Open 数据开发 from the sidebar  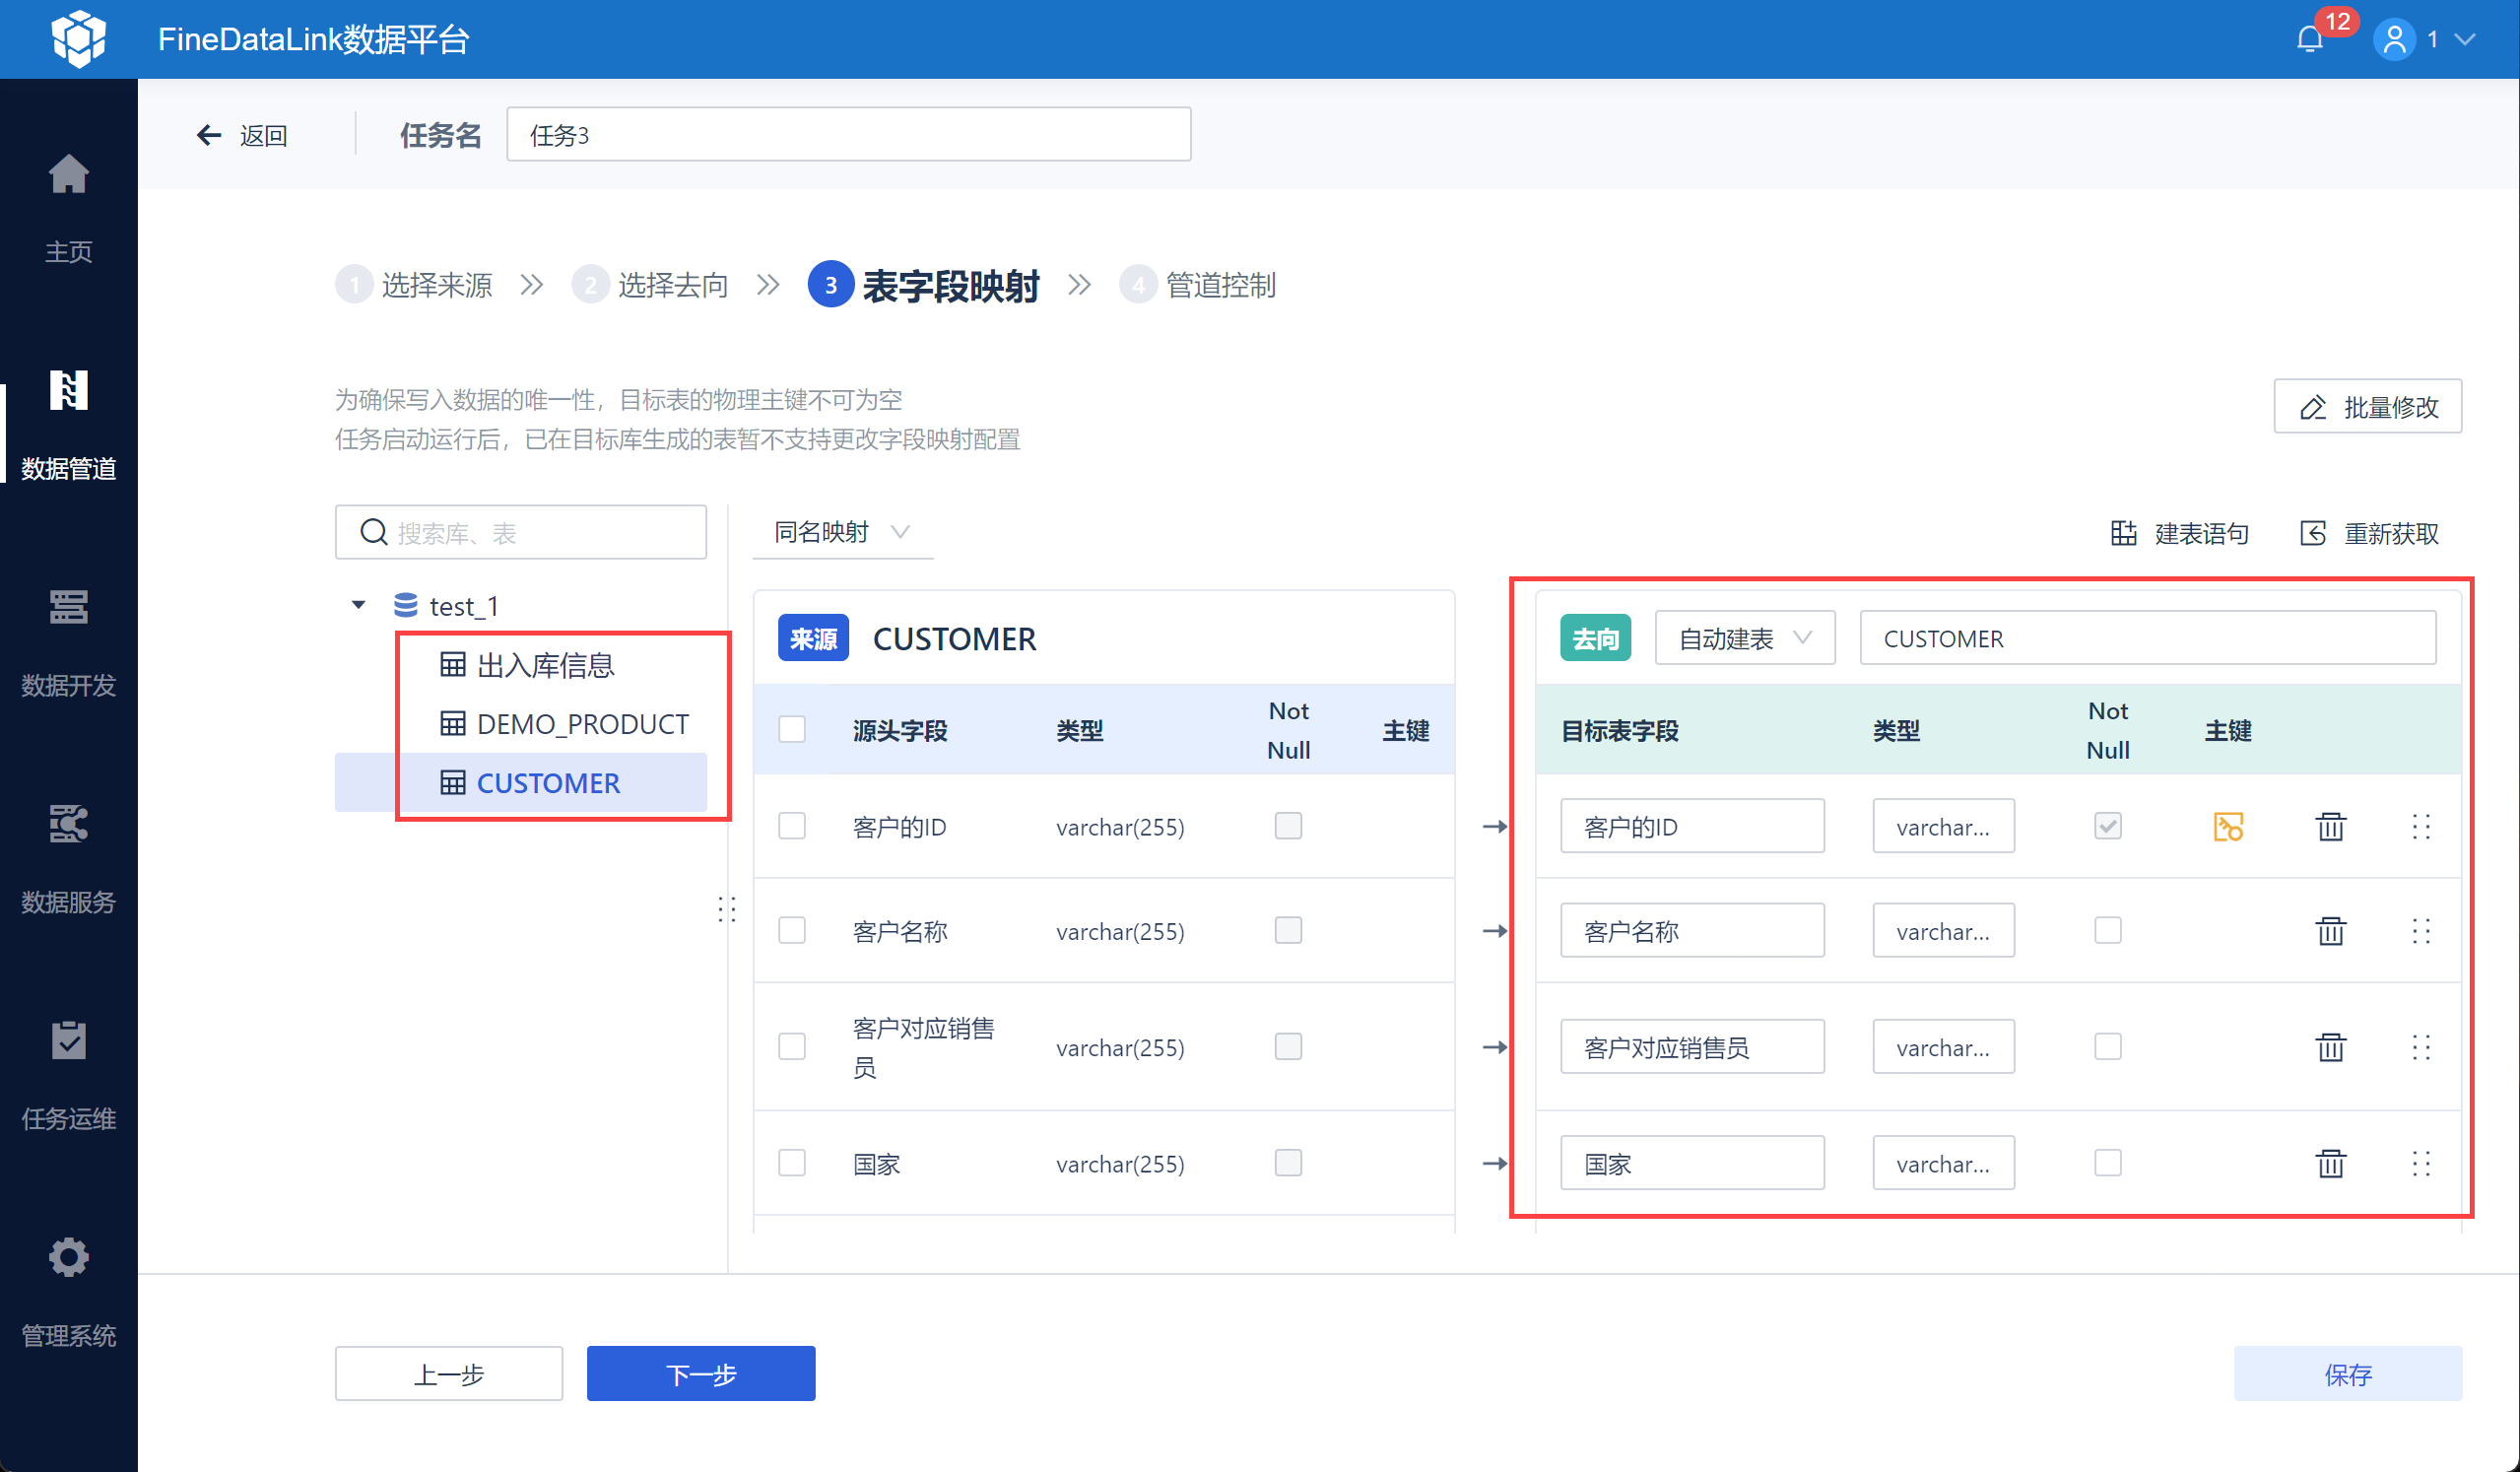[x=68, y=607]
